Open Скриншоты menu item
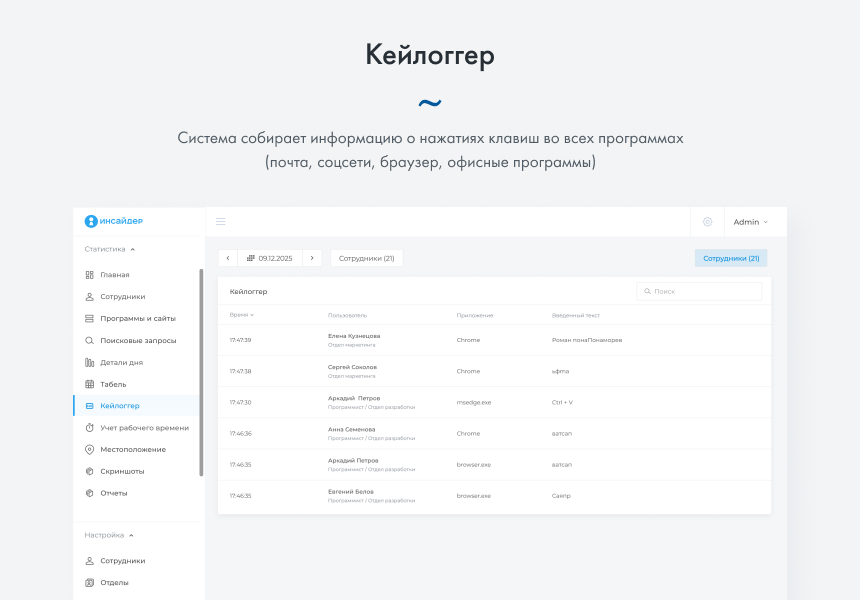 [122, 471]
